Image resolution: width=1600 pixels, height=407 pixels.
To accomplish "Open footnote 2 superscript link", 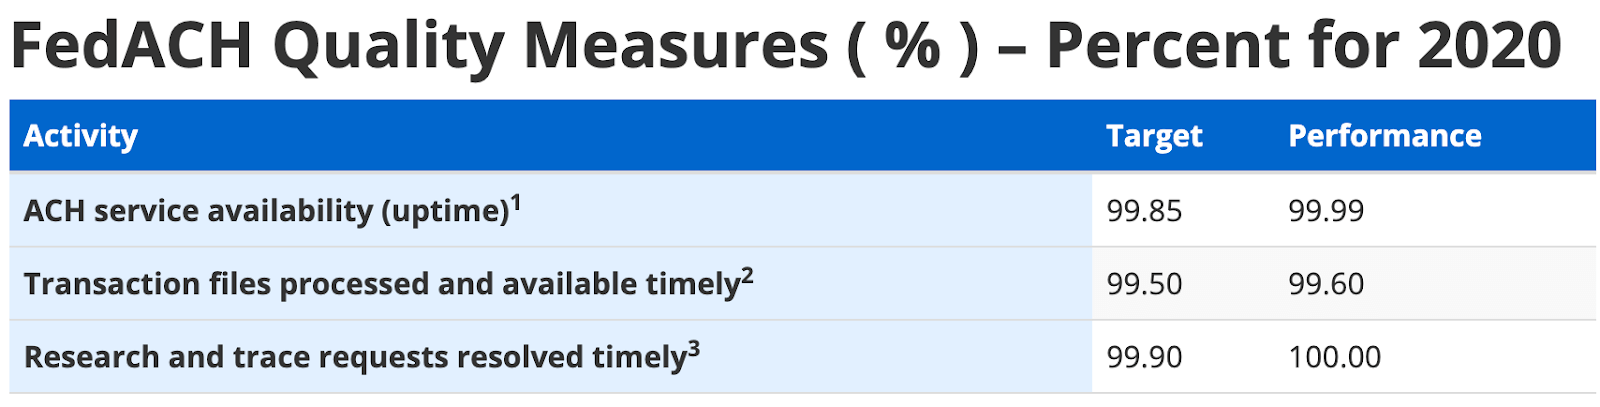I will pos(747,275).
